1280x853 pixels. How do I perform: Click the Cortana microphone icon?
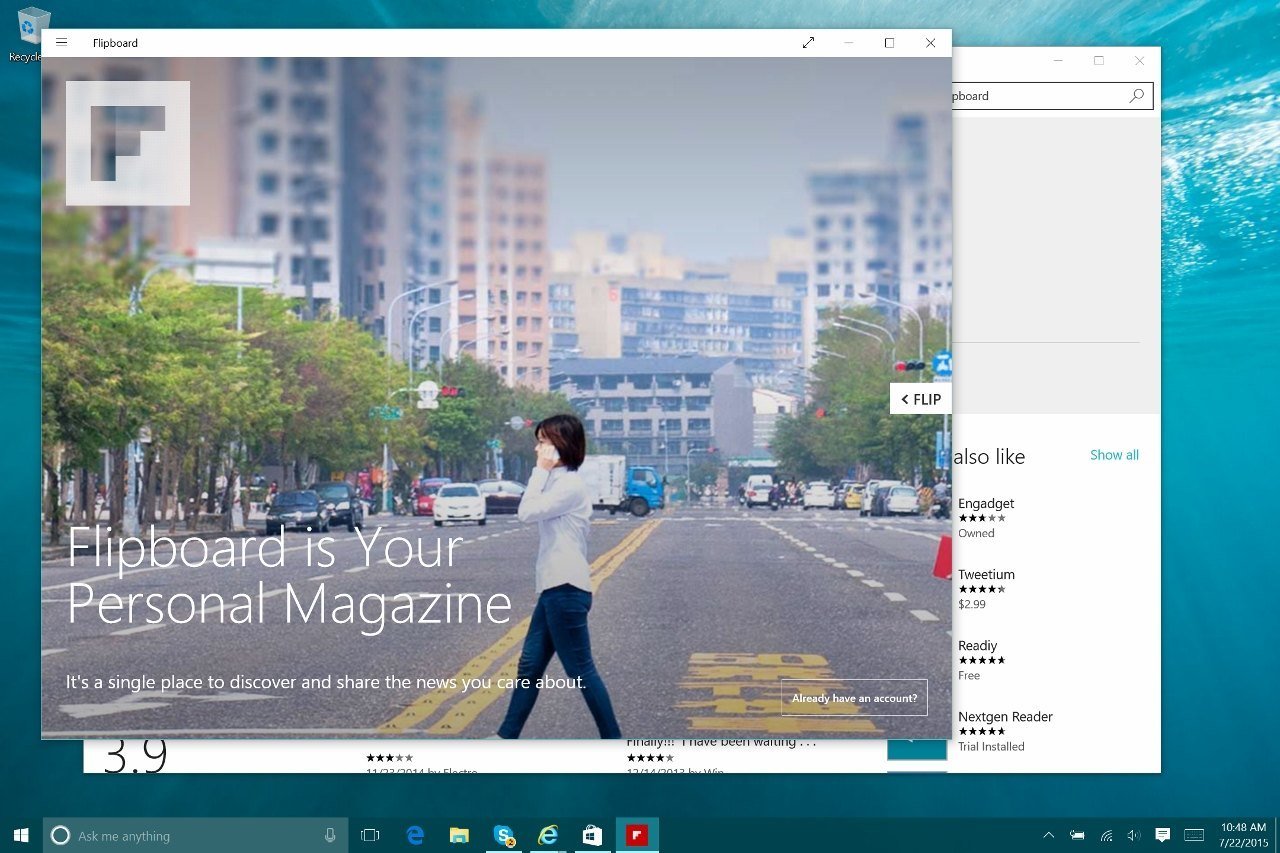330,835
